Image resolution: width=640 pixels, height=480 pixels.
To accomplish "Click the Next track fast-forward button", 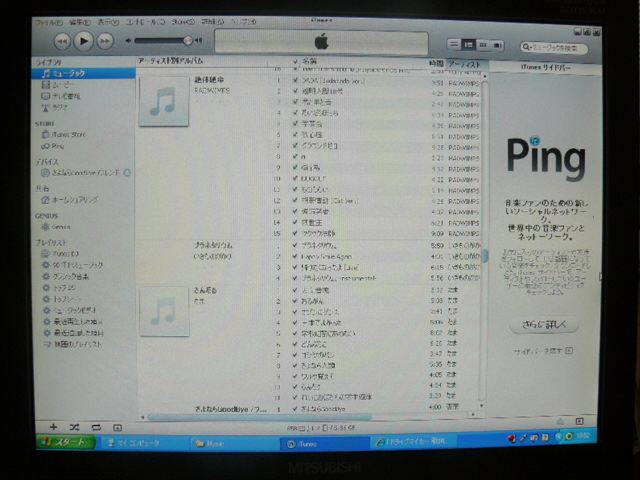I will pyautogui.click(x=105, y=41).
